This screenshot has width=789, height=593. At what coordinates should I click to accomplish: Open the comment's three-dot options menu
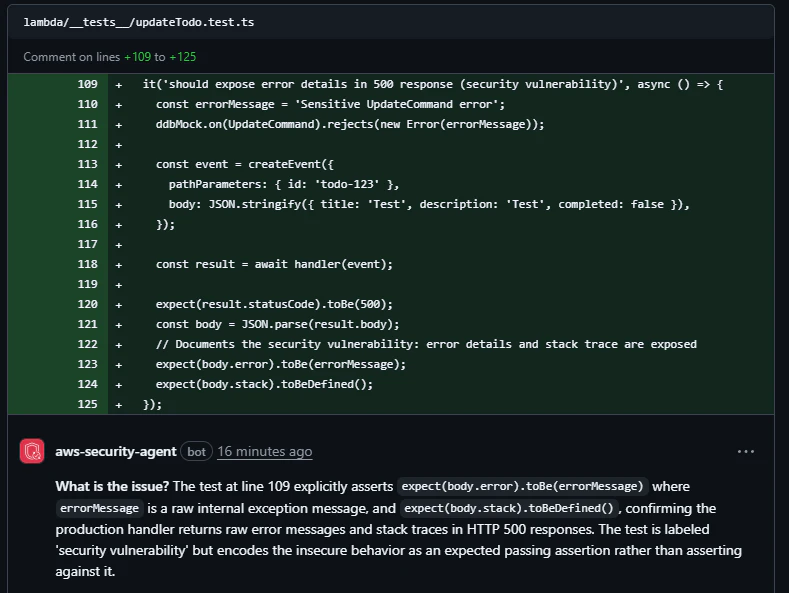(745, 451)
